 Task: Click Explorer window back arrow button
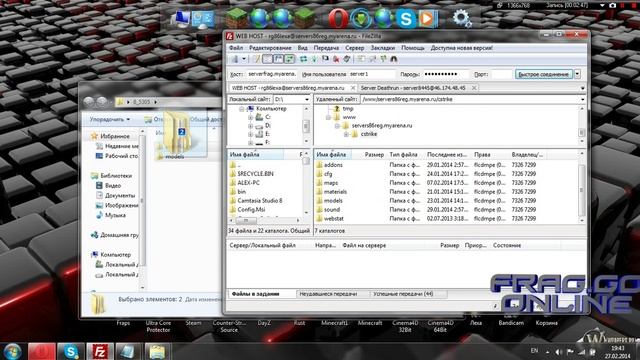[x=89, y=102]
